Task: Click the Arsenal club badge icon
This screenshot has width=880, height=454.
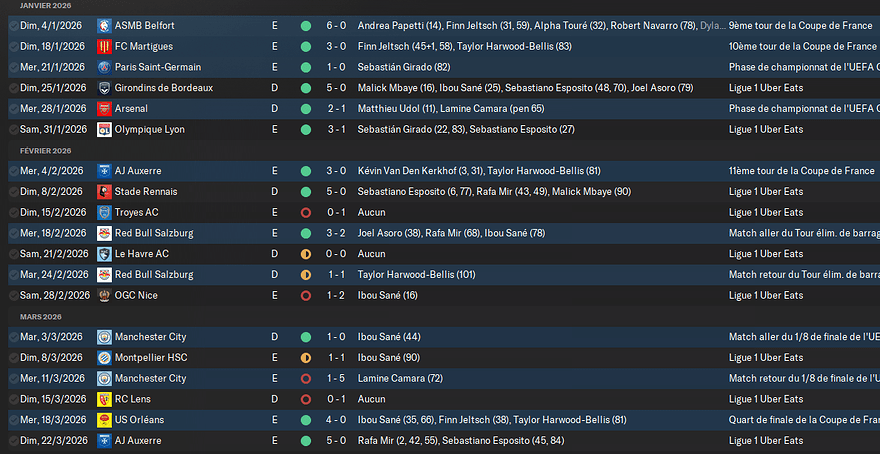Action: pyautogui.click(x=104, y=109)
